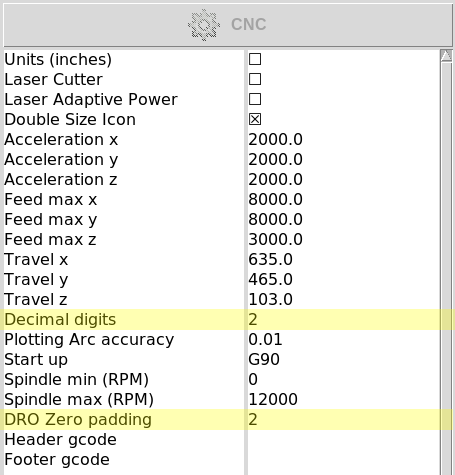Edit the Feed max z value 3000.0
This screenshot has height=475, width=455.
click(275, 239)
